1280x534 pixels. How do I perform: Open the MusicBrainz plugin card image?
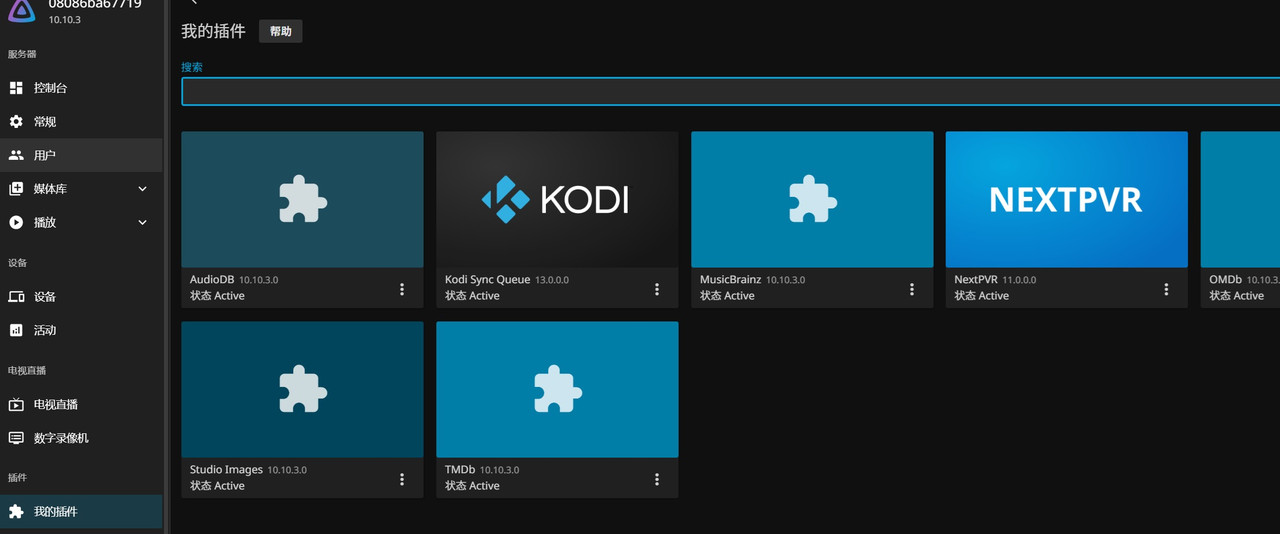point(812,200)
